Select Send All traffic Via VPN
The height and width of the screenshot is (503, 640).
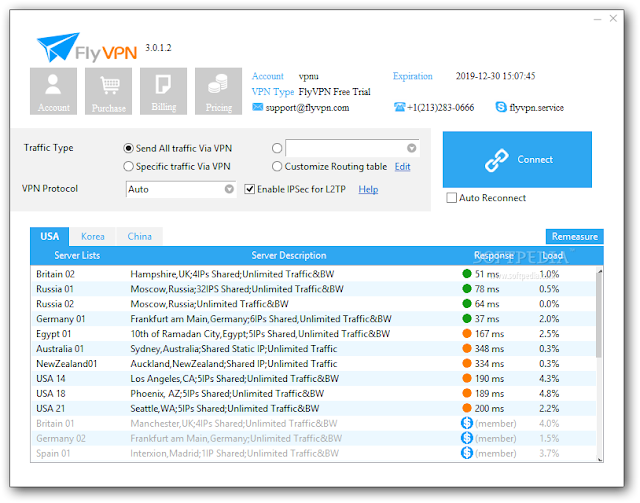128,148
